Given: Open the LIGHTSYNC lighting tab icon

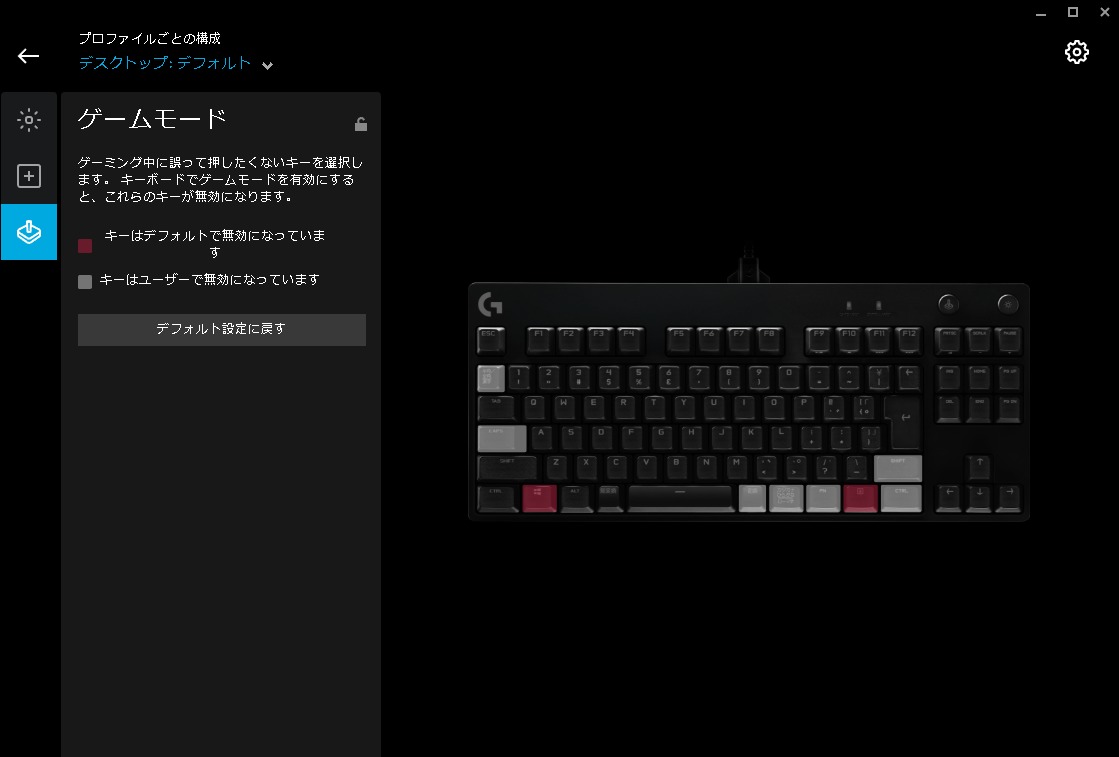Looking at the screenshot, I should [29, 120].
